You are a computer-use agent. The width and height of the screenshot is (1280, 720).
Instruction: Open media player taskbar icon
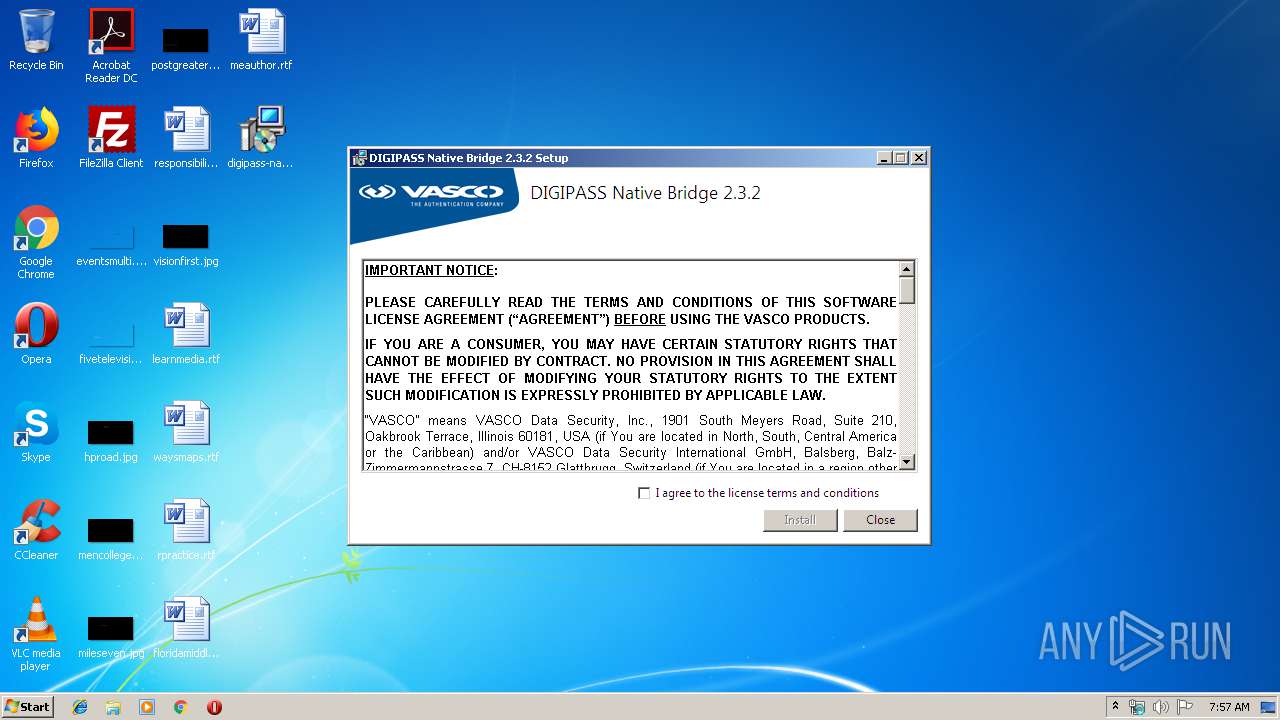[x=147, y=707]
